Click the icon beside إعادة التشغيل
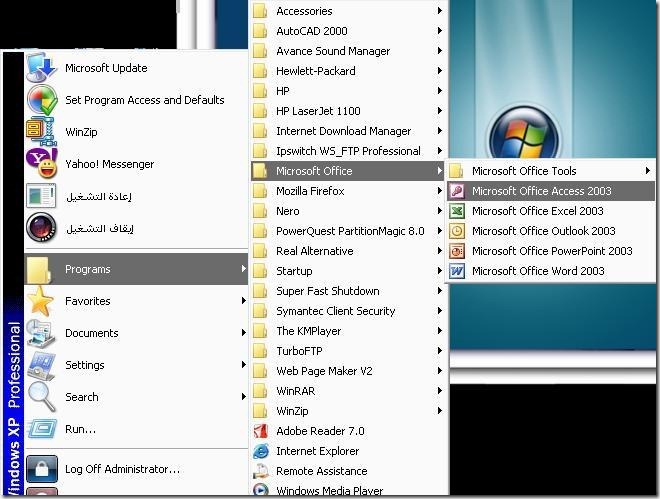660x499 pixels. point(41,196)
